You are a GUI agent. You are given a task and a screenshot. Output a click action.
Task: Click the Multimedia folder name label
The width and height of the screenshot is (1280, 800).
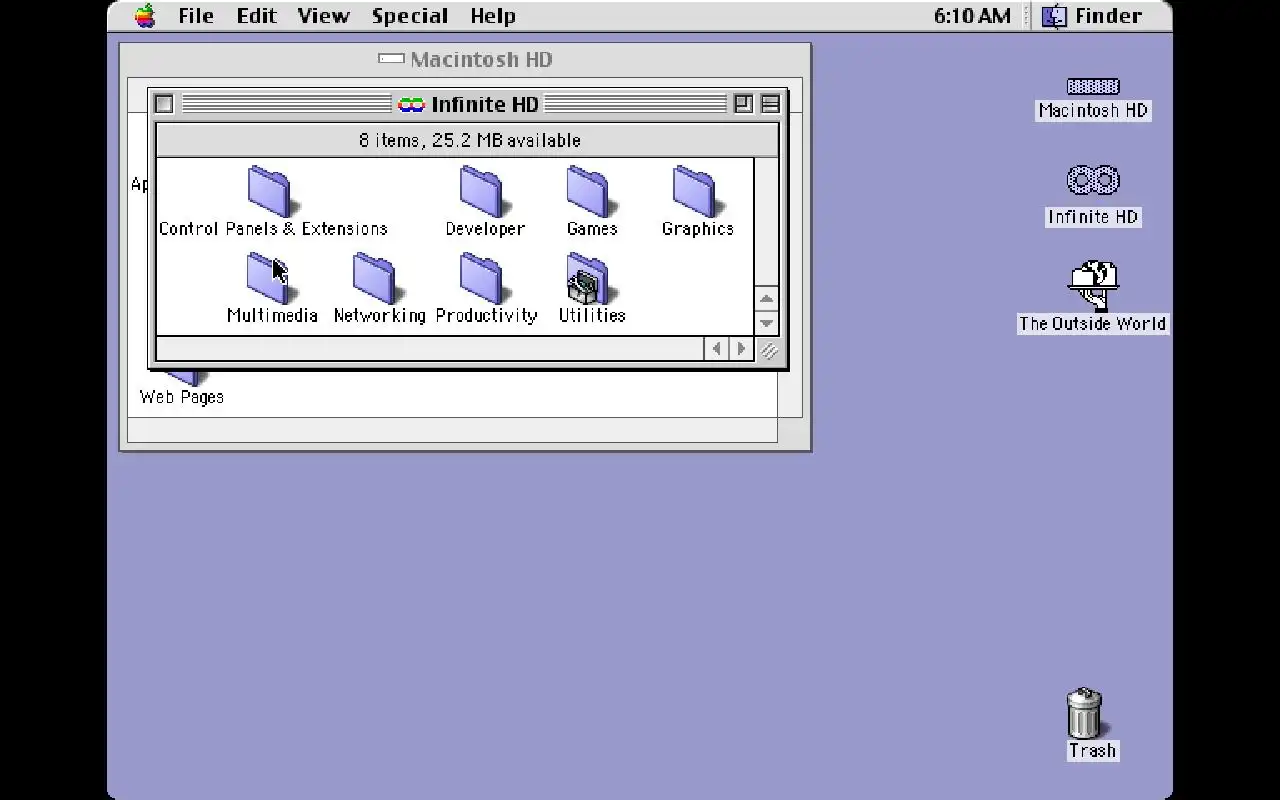272,315
